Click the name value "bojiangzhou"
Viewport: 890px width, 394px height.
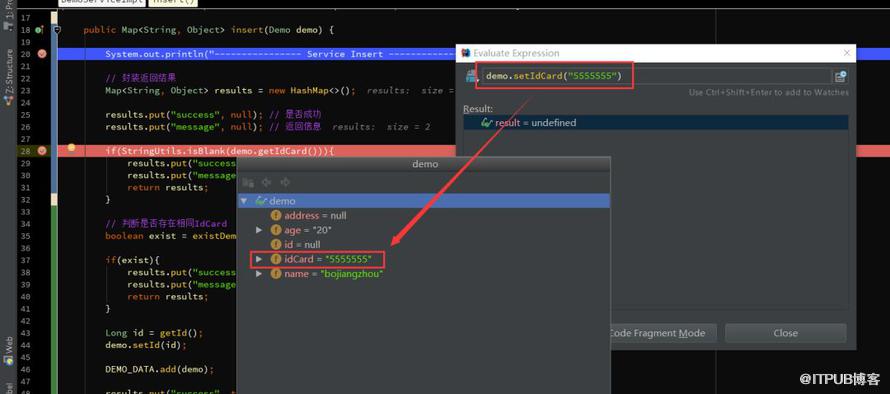click(x=352, y=274)
